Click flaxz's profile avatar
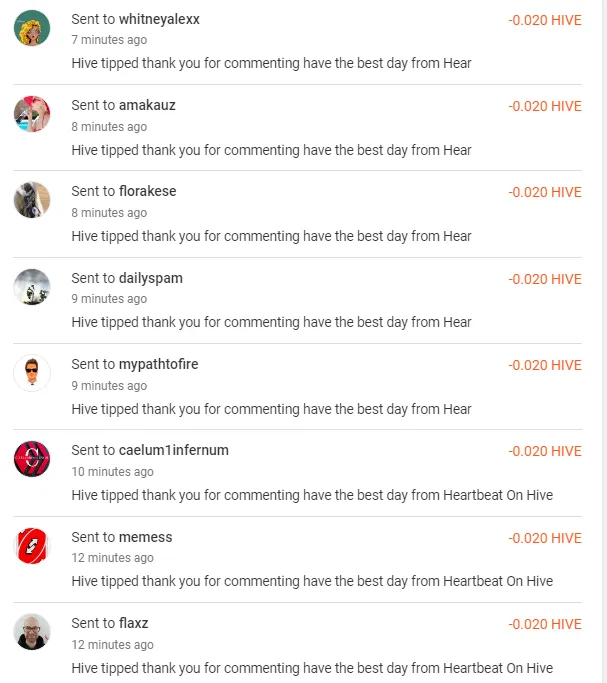The width and height of the screenshot is (607, 683). [x=32, y=632]
